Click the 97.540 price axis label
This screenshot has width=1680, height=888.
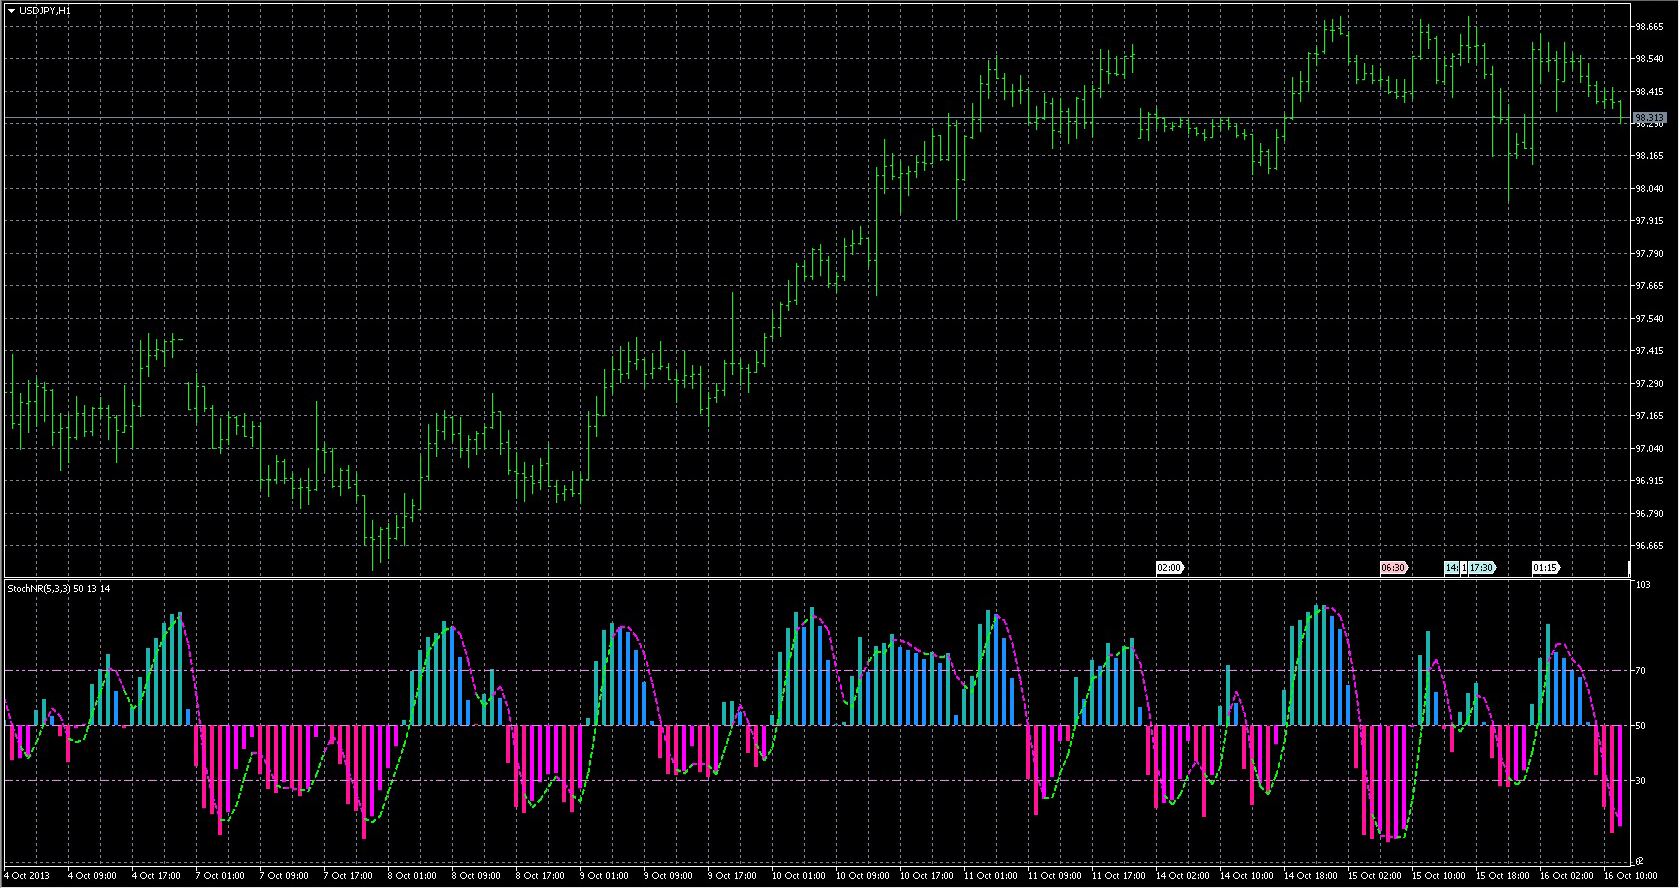1649,319
